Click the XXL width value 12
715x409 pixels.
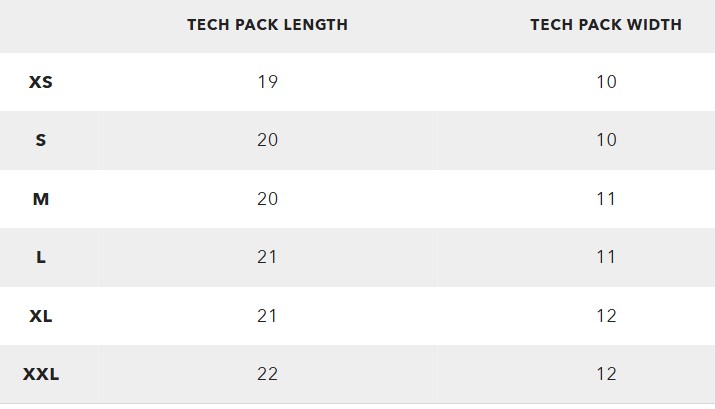pos(606,374)
